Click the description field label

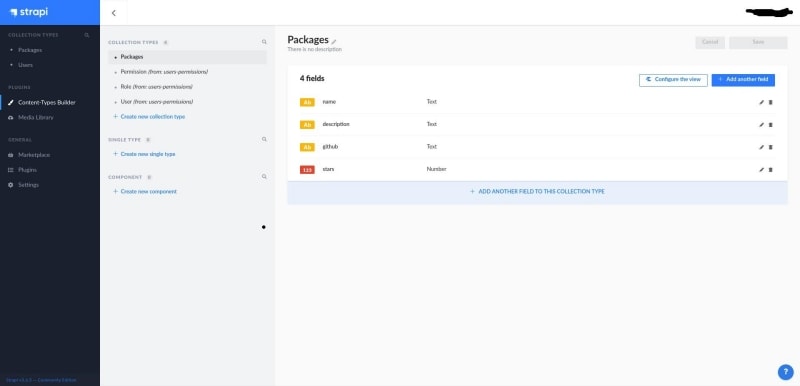click(336, 124)
